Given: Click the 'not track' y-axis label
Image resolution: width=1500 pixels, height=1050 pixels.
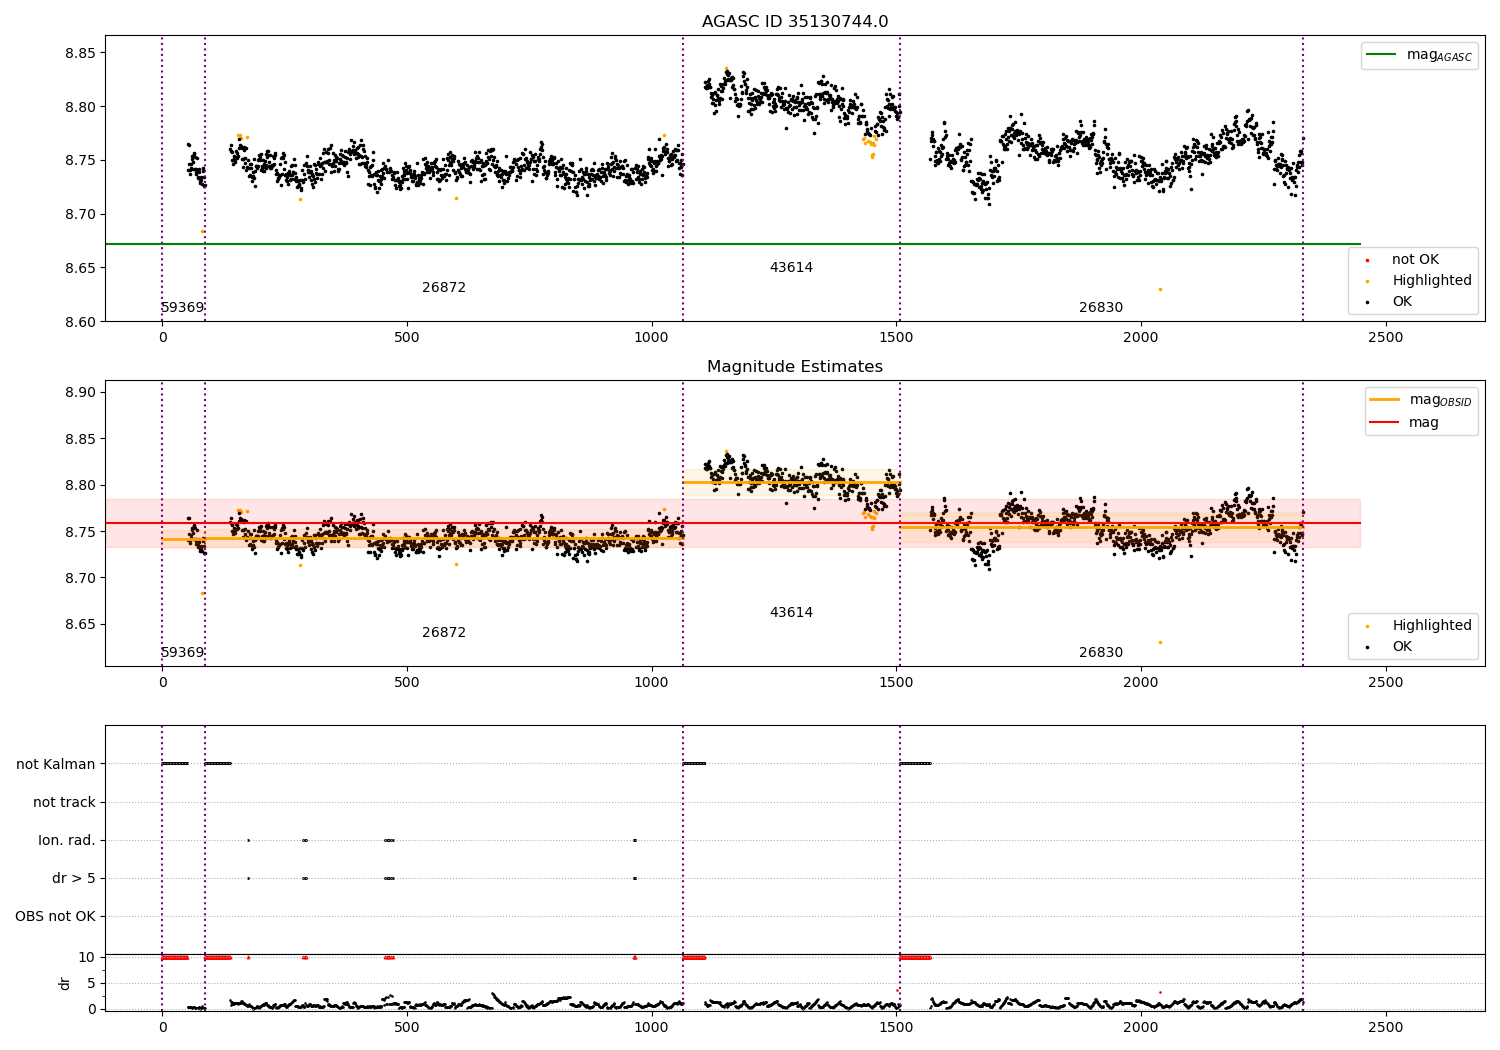Looking at the screenshot, I should [64, 802].
